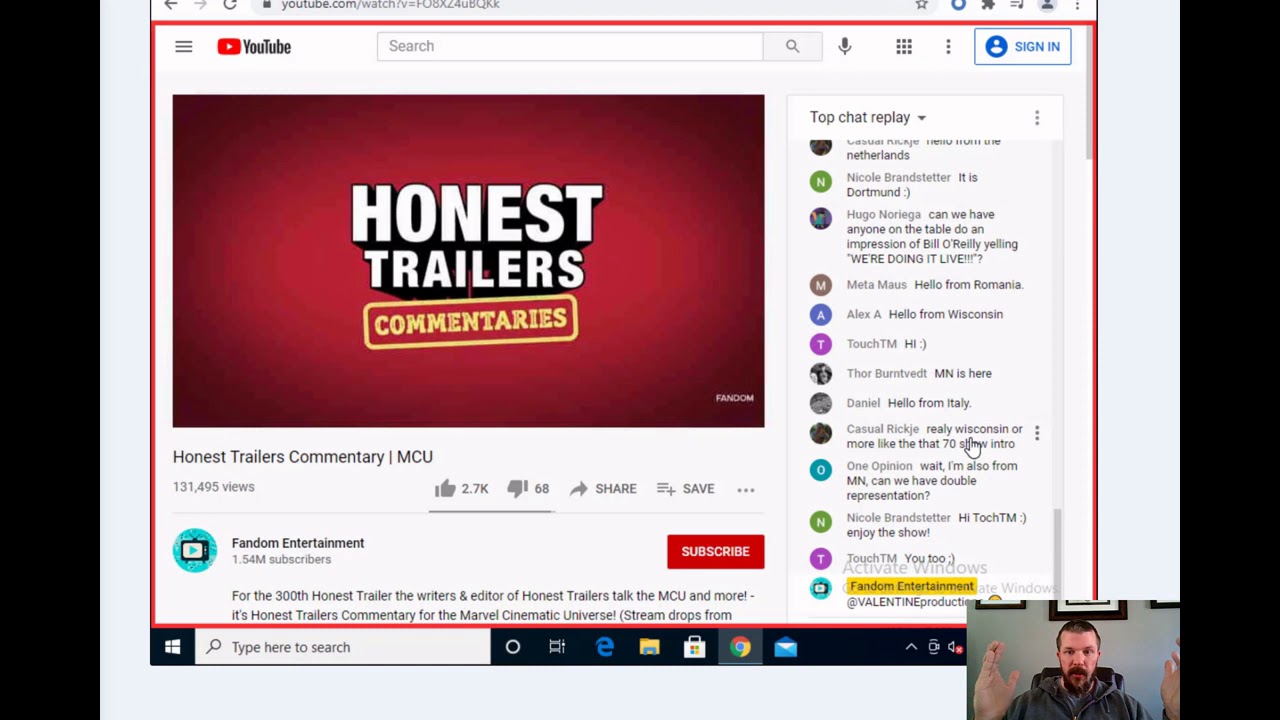Screen dimensions: 1280x720
Task: Open the Chrome profile avatar
Action: [1047, 5]
